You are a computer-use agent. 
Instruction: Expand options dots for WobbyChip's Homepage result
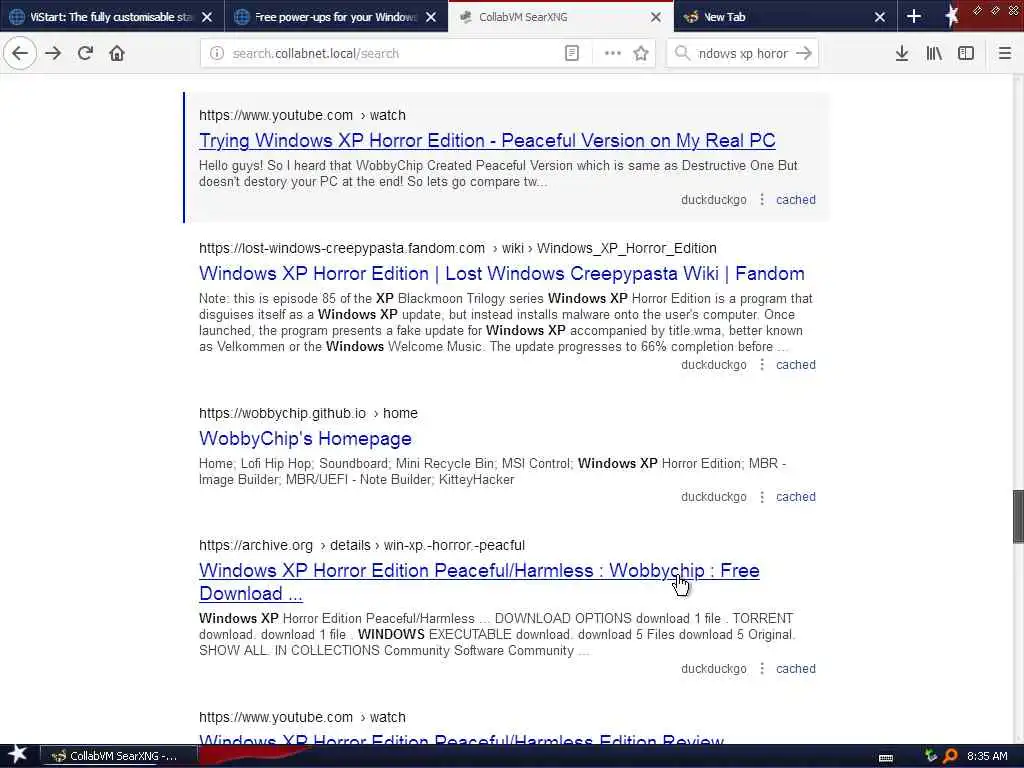coord(761,497)
